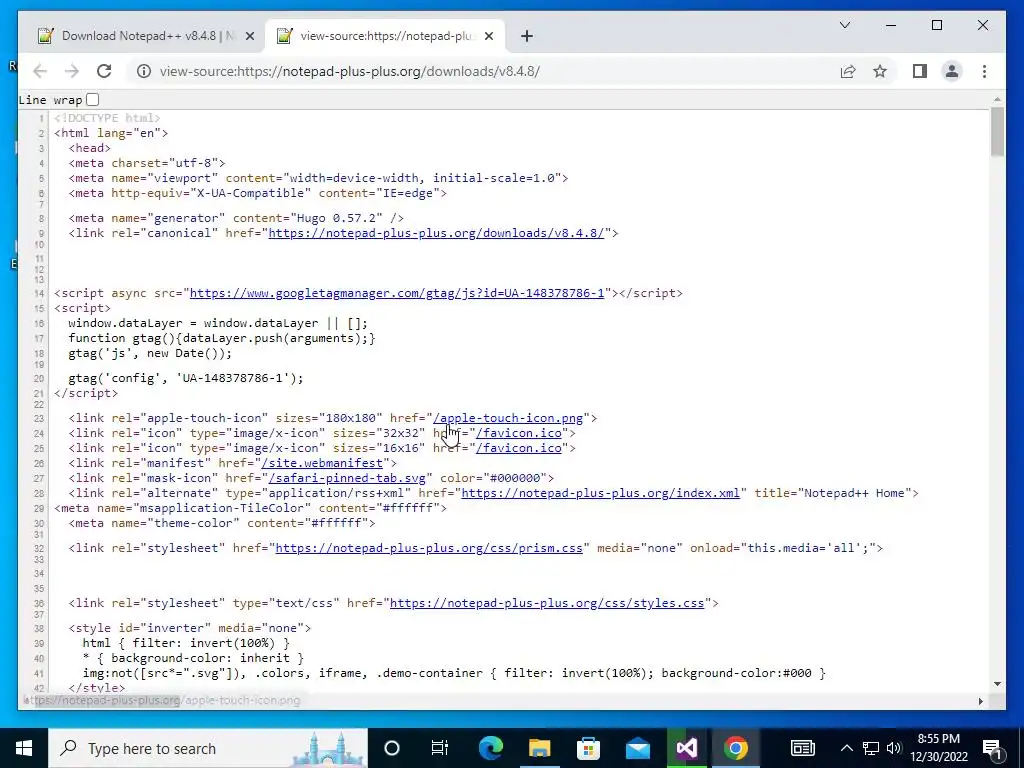The height and width of the screenshot is (768, 1024).
Task: Open volume control tray icon
Action: [894, 748]
